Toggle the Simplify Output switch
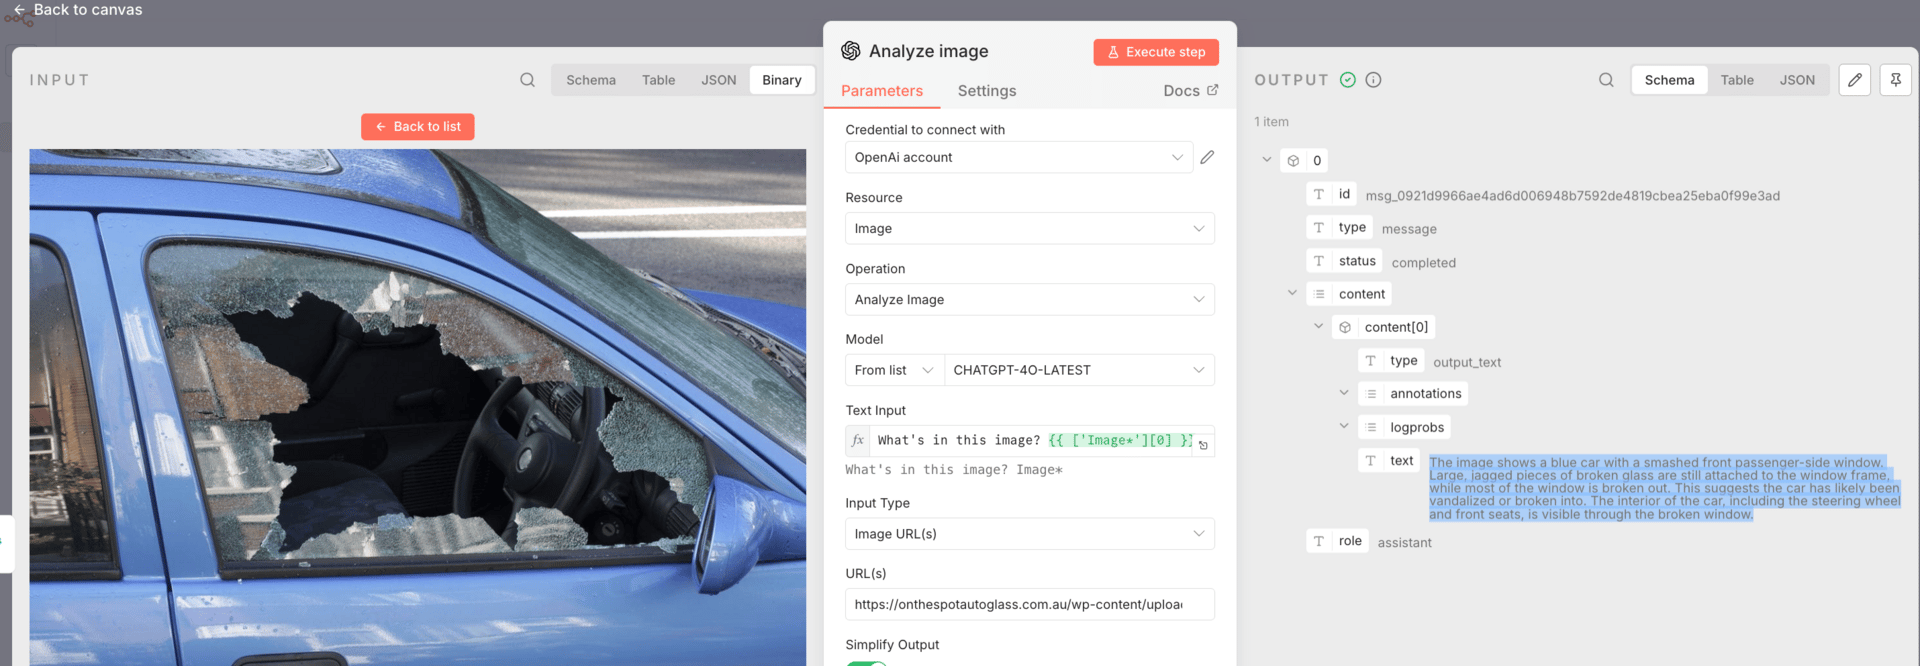Viewport: 1920px width, 666px height. point(866,663)
